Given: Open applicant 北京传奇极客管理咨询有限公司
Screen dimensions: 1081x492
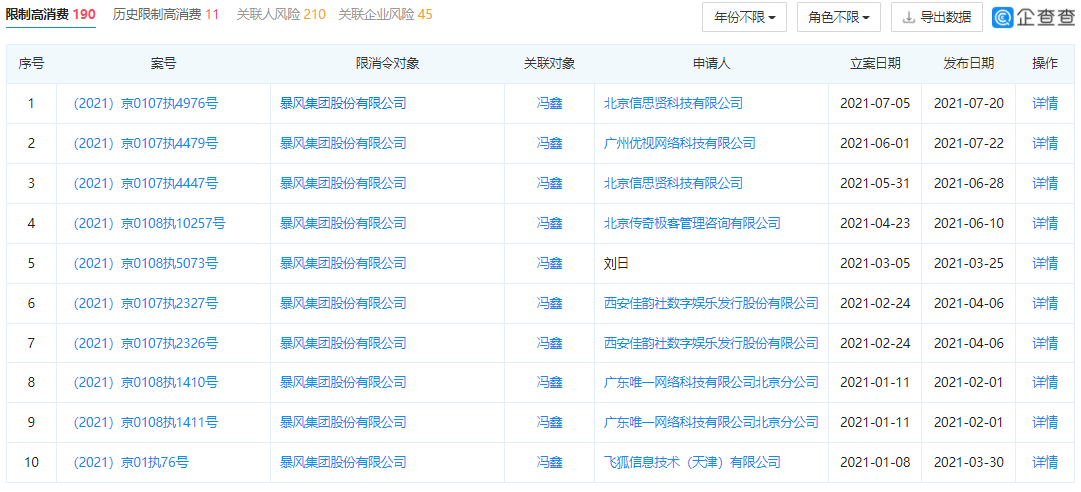Looking at the screenshot, I should [x=691, y=223].
